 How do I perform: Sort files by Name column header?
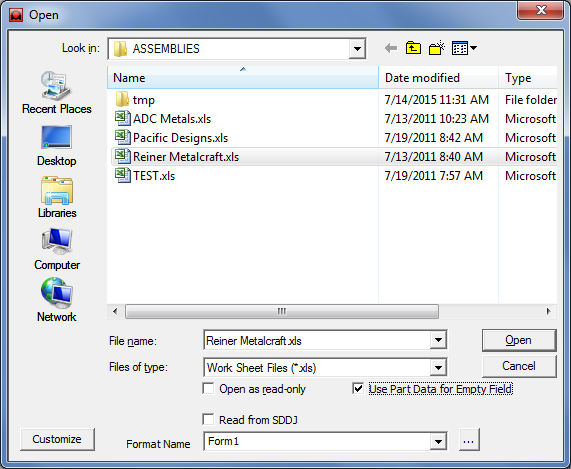click(243, 78)
